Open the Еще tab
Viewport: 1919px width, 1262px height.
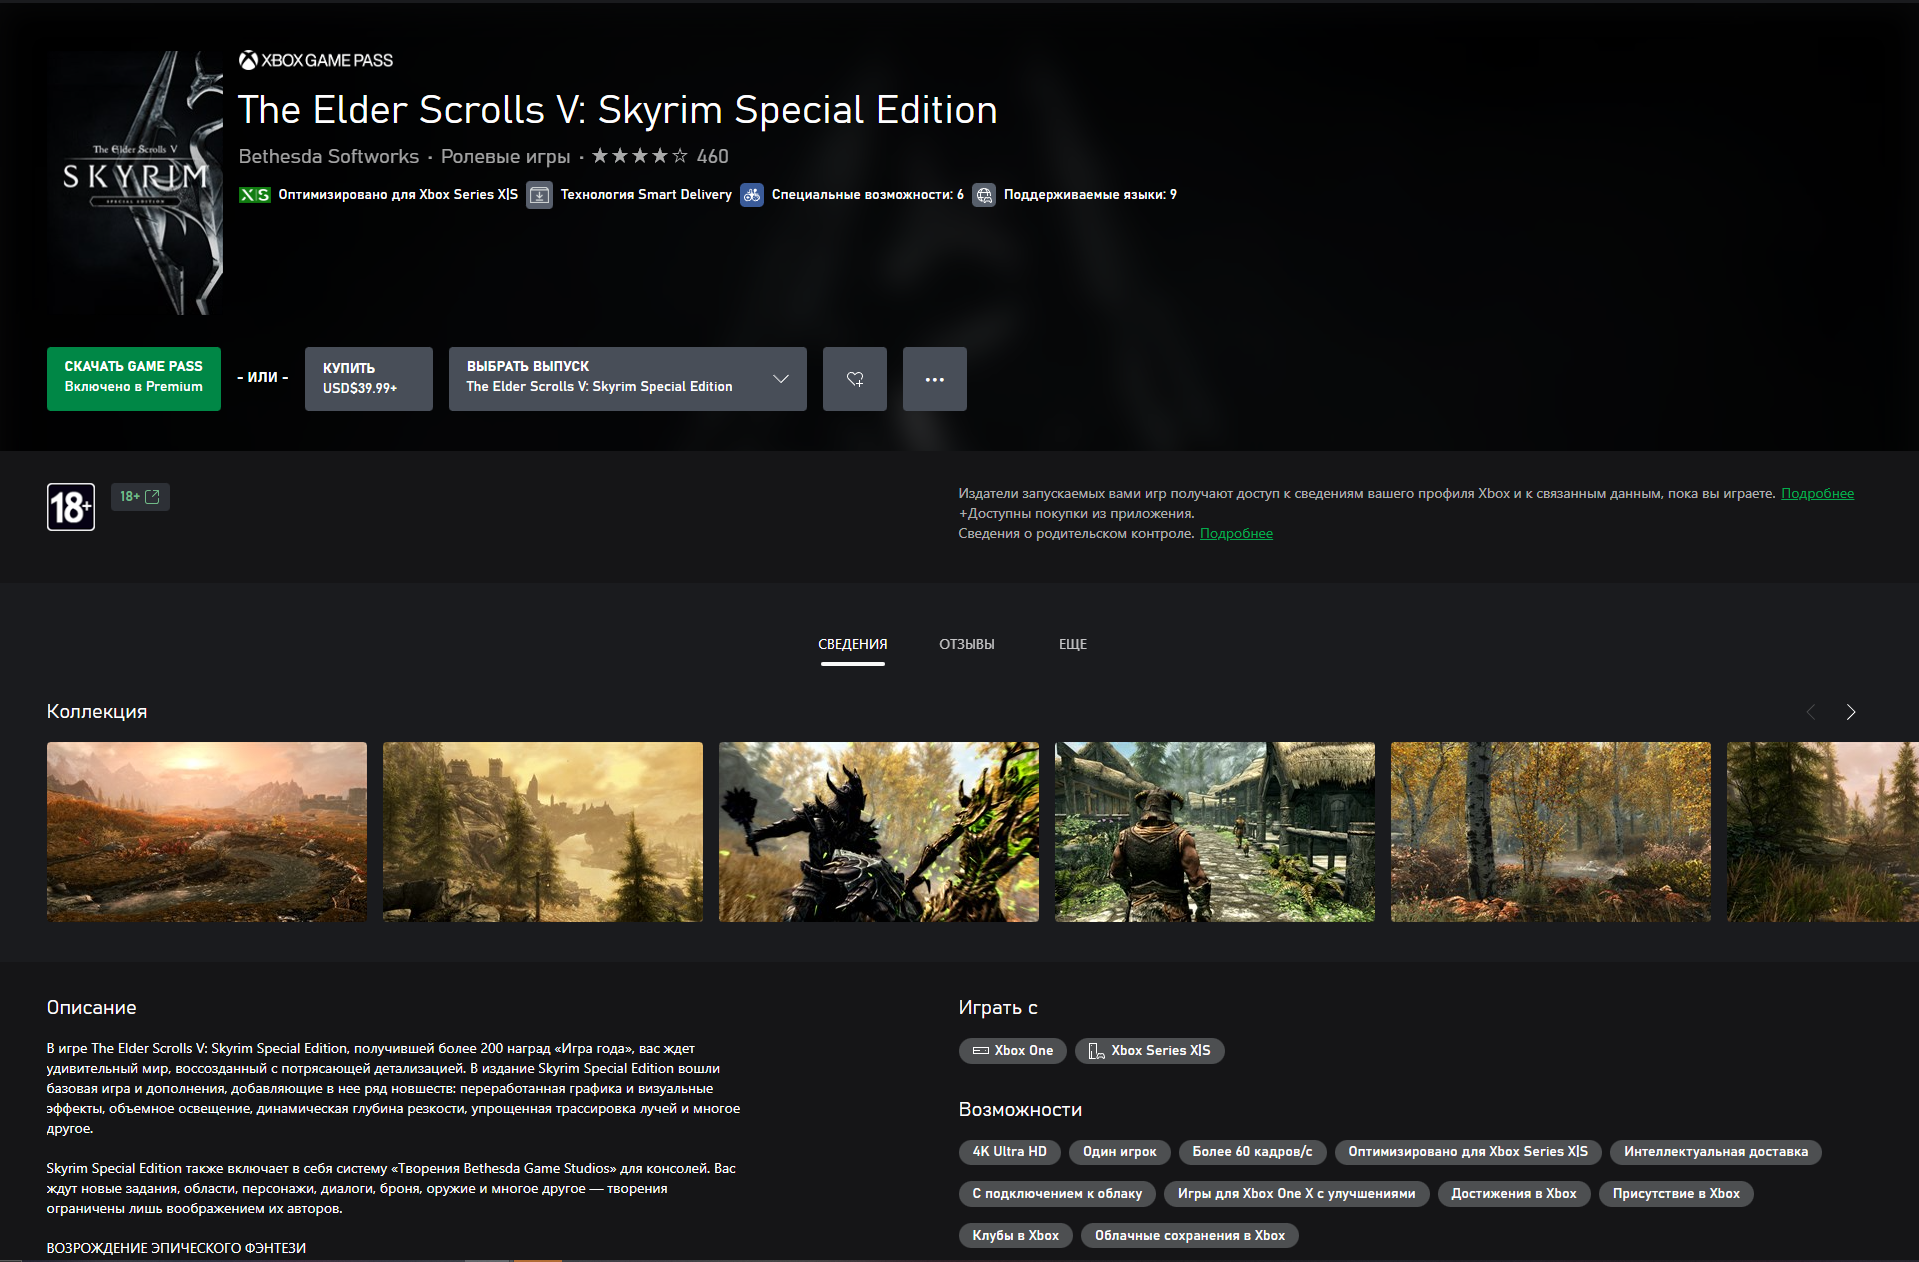click(1073, 644)
